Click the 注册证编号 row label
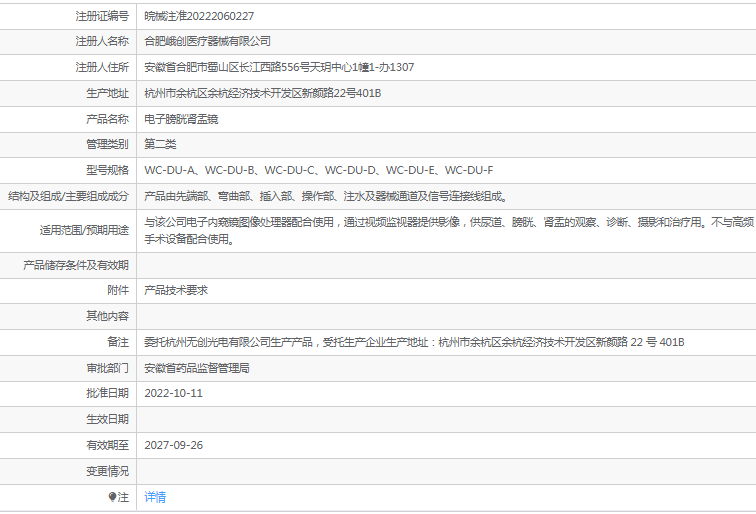Screen dimensions: 756x514 (x=102, y=16)
